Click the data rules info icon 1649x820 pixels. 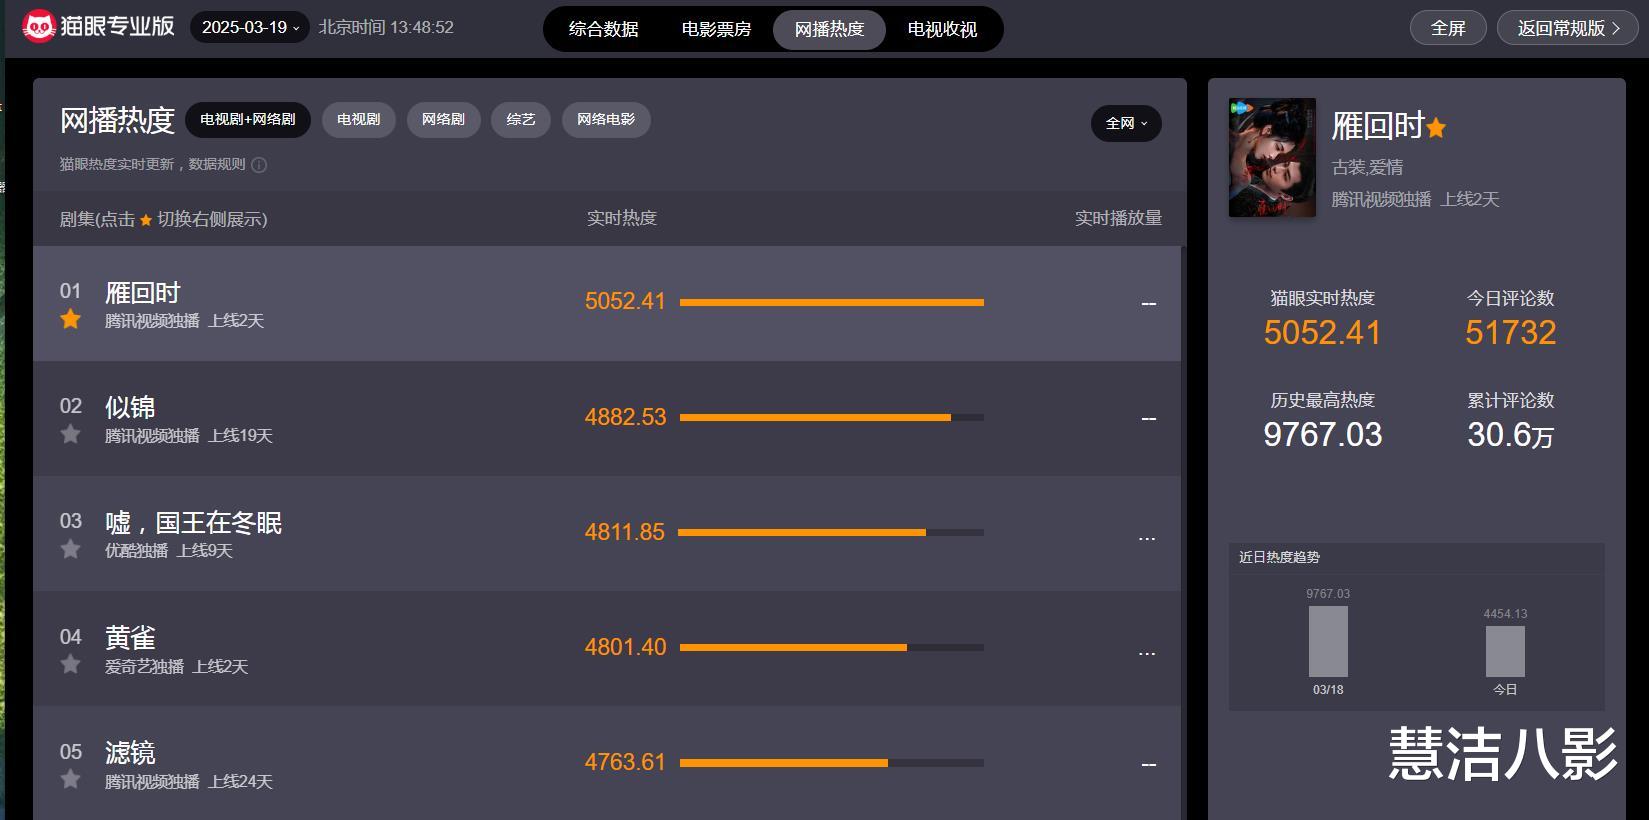point(259,165)
